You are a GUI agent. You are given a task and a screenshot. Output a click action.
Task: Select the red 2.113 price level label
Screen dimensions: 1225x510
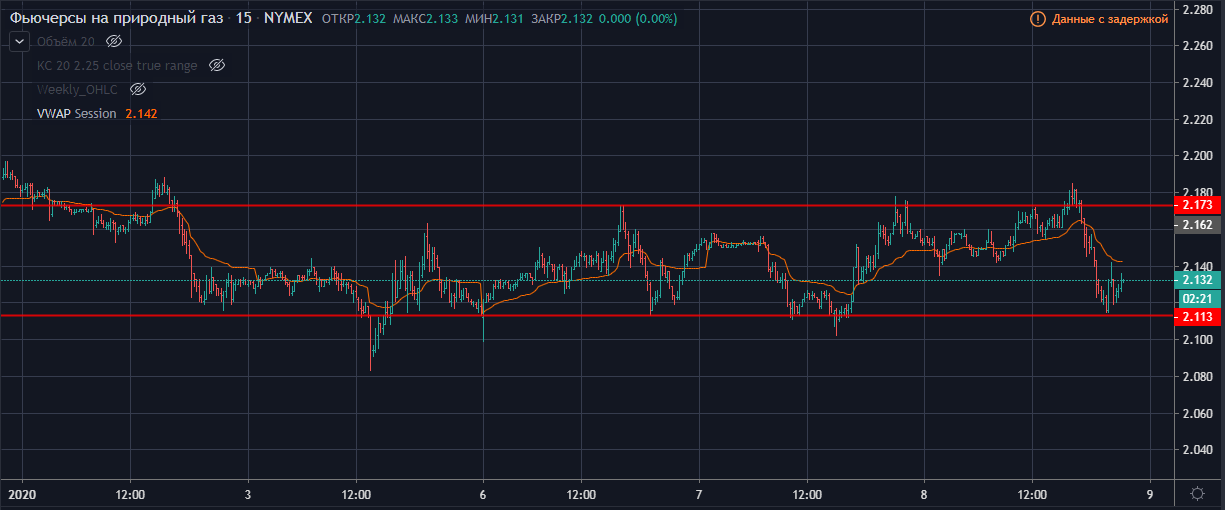point(1198,317)
